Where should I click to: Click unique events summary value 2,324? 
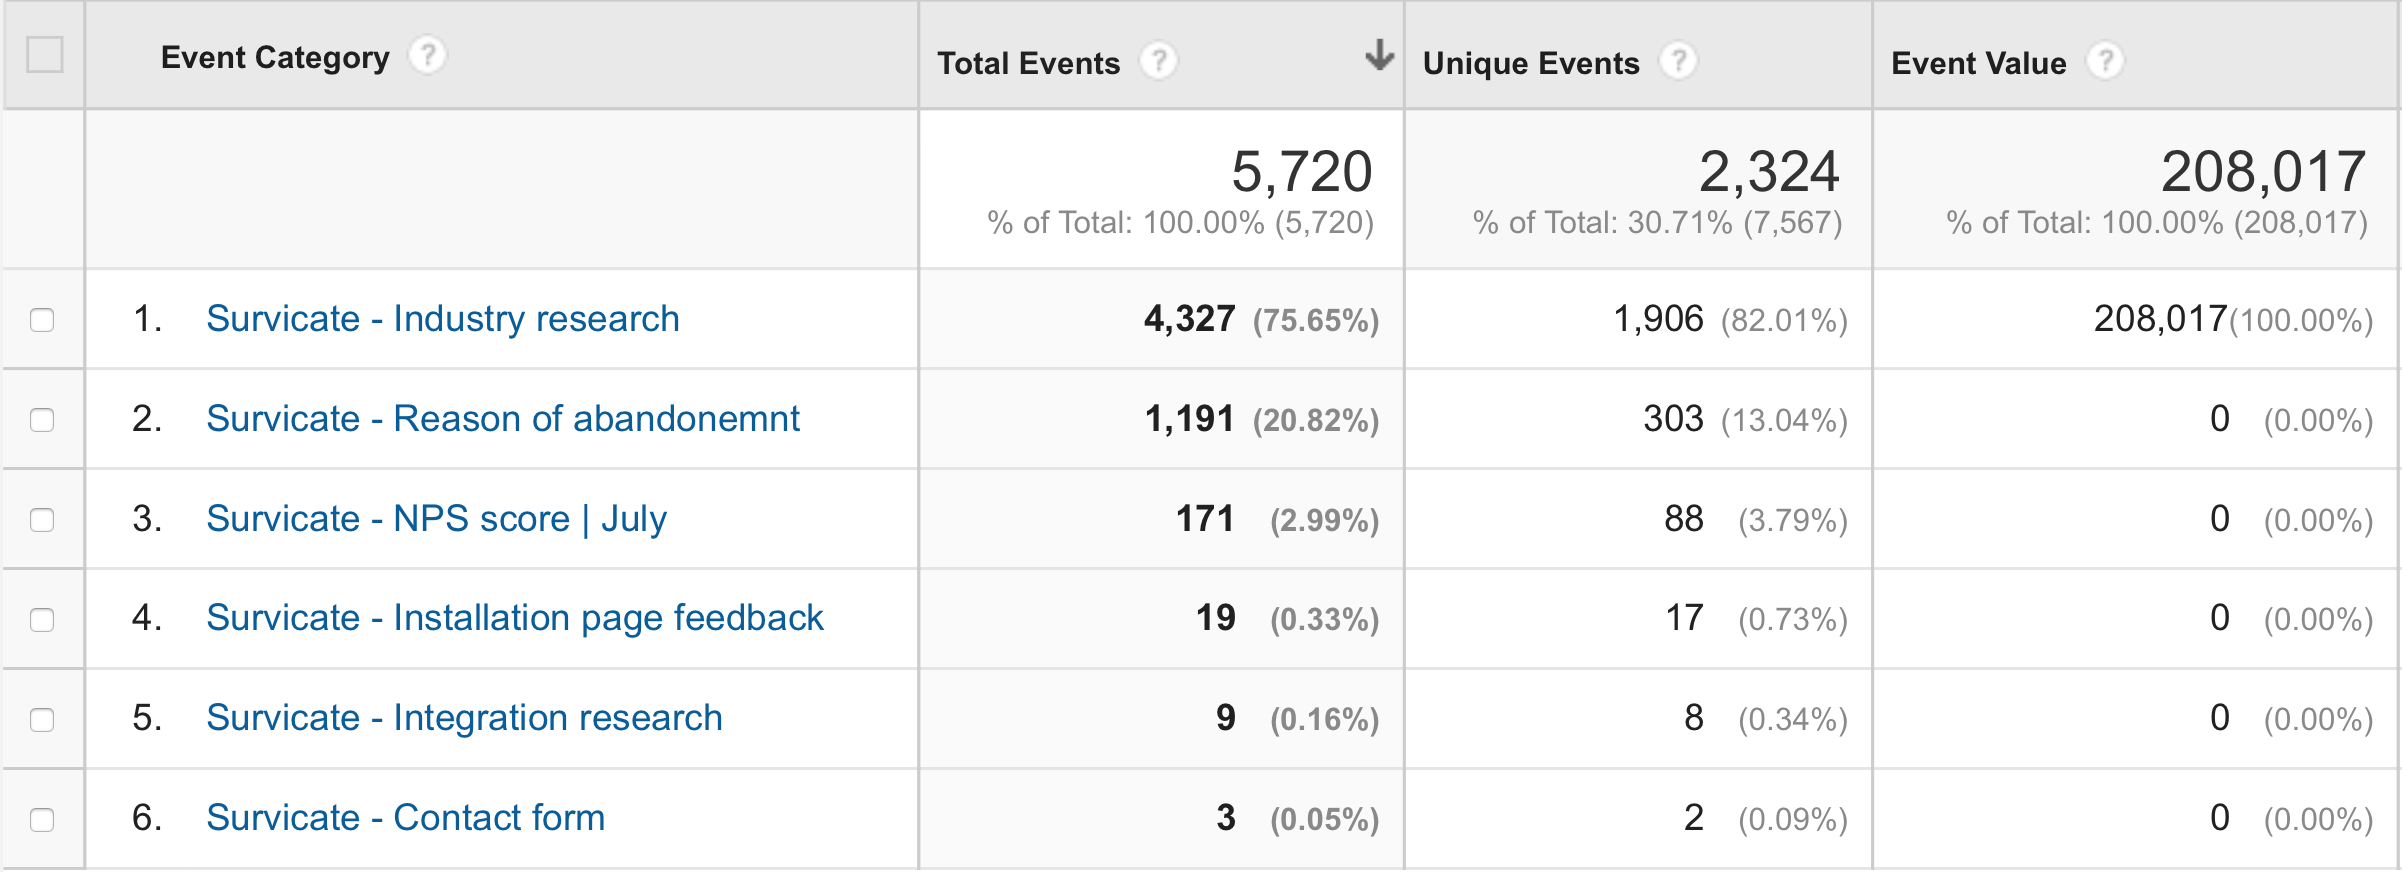click(1769, 172)
